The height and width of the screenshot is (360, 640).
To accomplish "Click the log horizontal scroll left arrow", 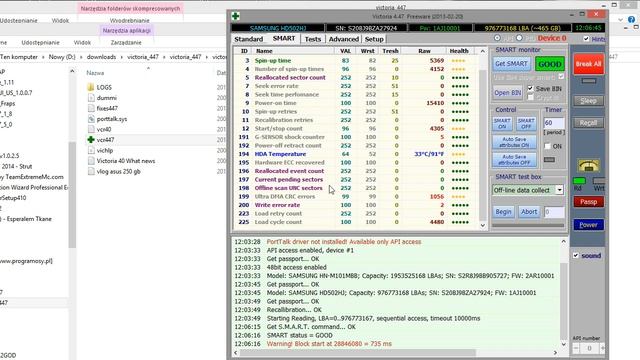I will coord(236,353).
